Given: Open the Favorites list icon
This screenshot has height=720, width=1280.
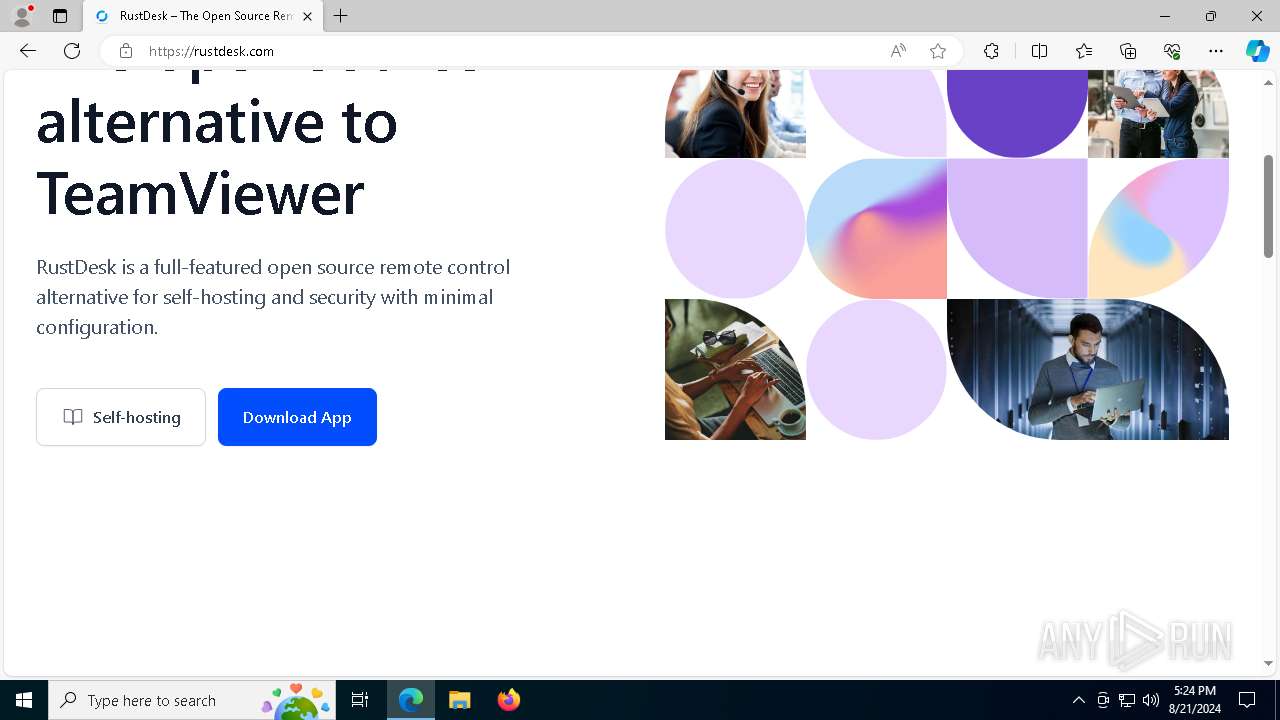Looking at the screenshot, I should (x=1084, y=51).
